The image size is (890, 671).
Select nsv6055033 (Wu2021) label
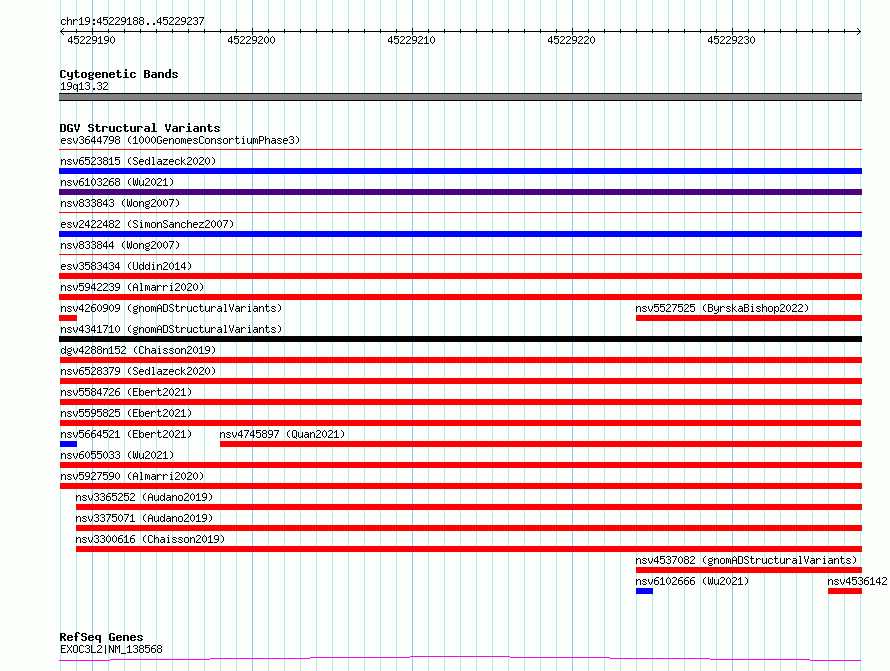pos(117,455)
